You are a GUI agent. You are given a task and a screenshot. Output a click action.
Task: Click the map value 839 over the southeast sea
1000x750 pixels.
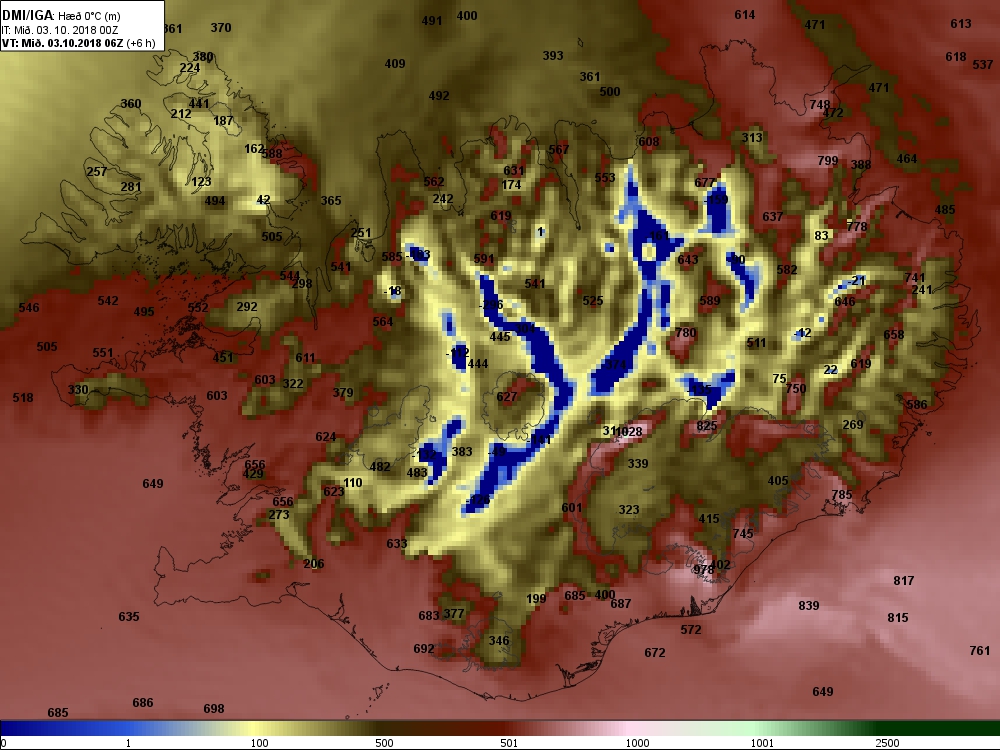coord(809,605)
